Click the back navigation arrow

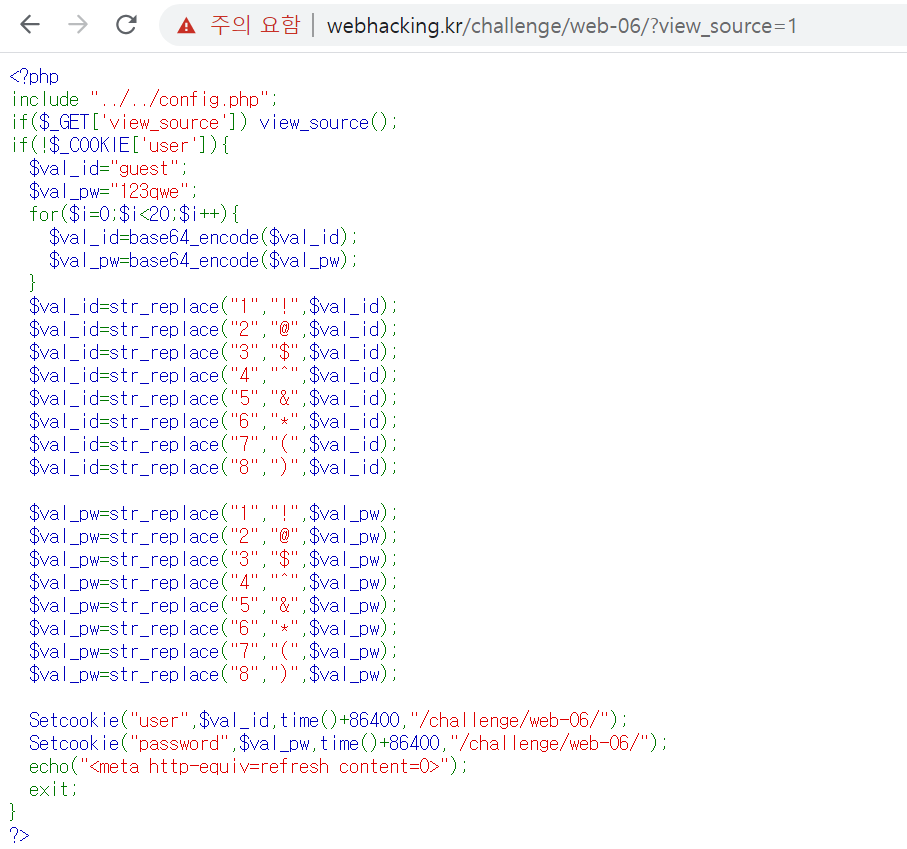point(29,24)
